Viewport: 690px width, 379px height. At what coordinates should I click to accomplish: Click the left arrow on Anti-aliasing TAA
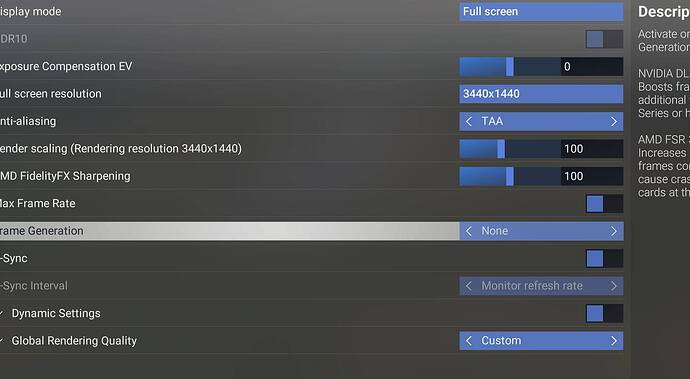[x=469, y=121]
